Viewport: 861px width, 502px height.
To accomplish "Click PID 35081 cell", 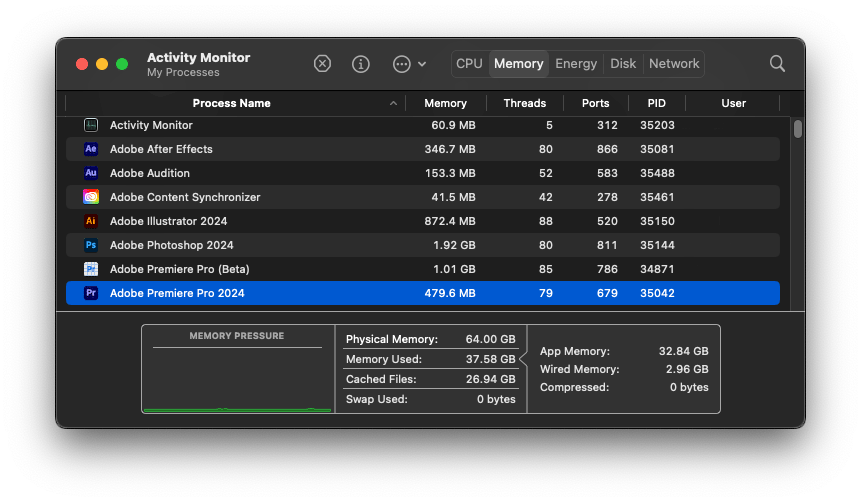I will (657, 149).
